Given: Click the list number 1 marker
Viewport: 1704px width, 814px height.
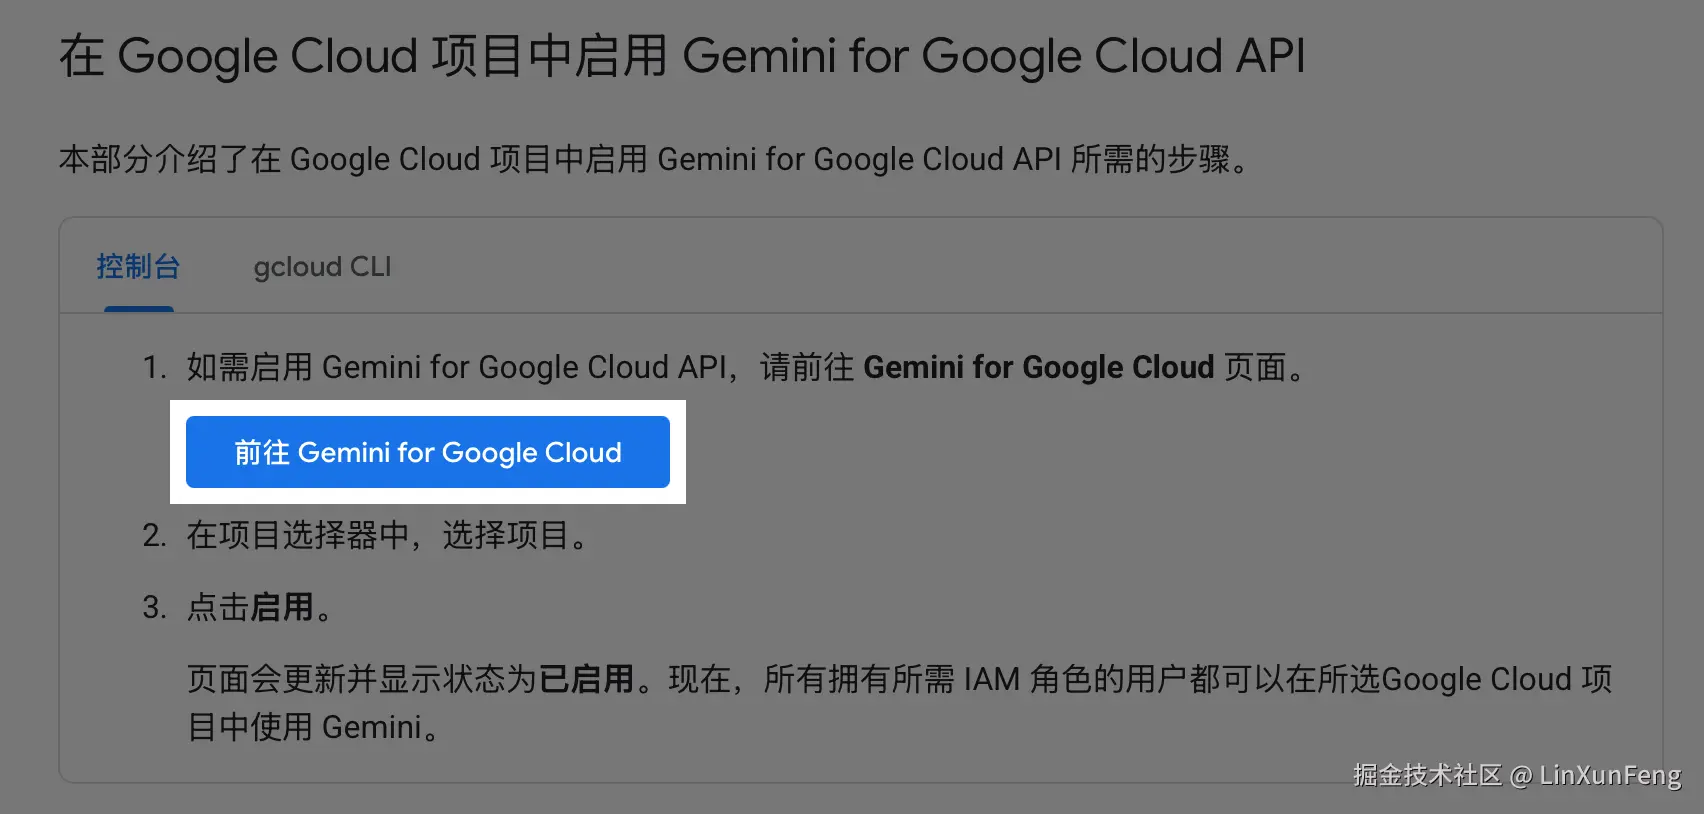Looking at the screenshot, I should [153, 367].
